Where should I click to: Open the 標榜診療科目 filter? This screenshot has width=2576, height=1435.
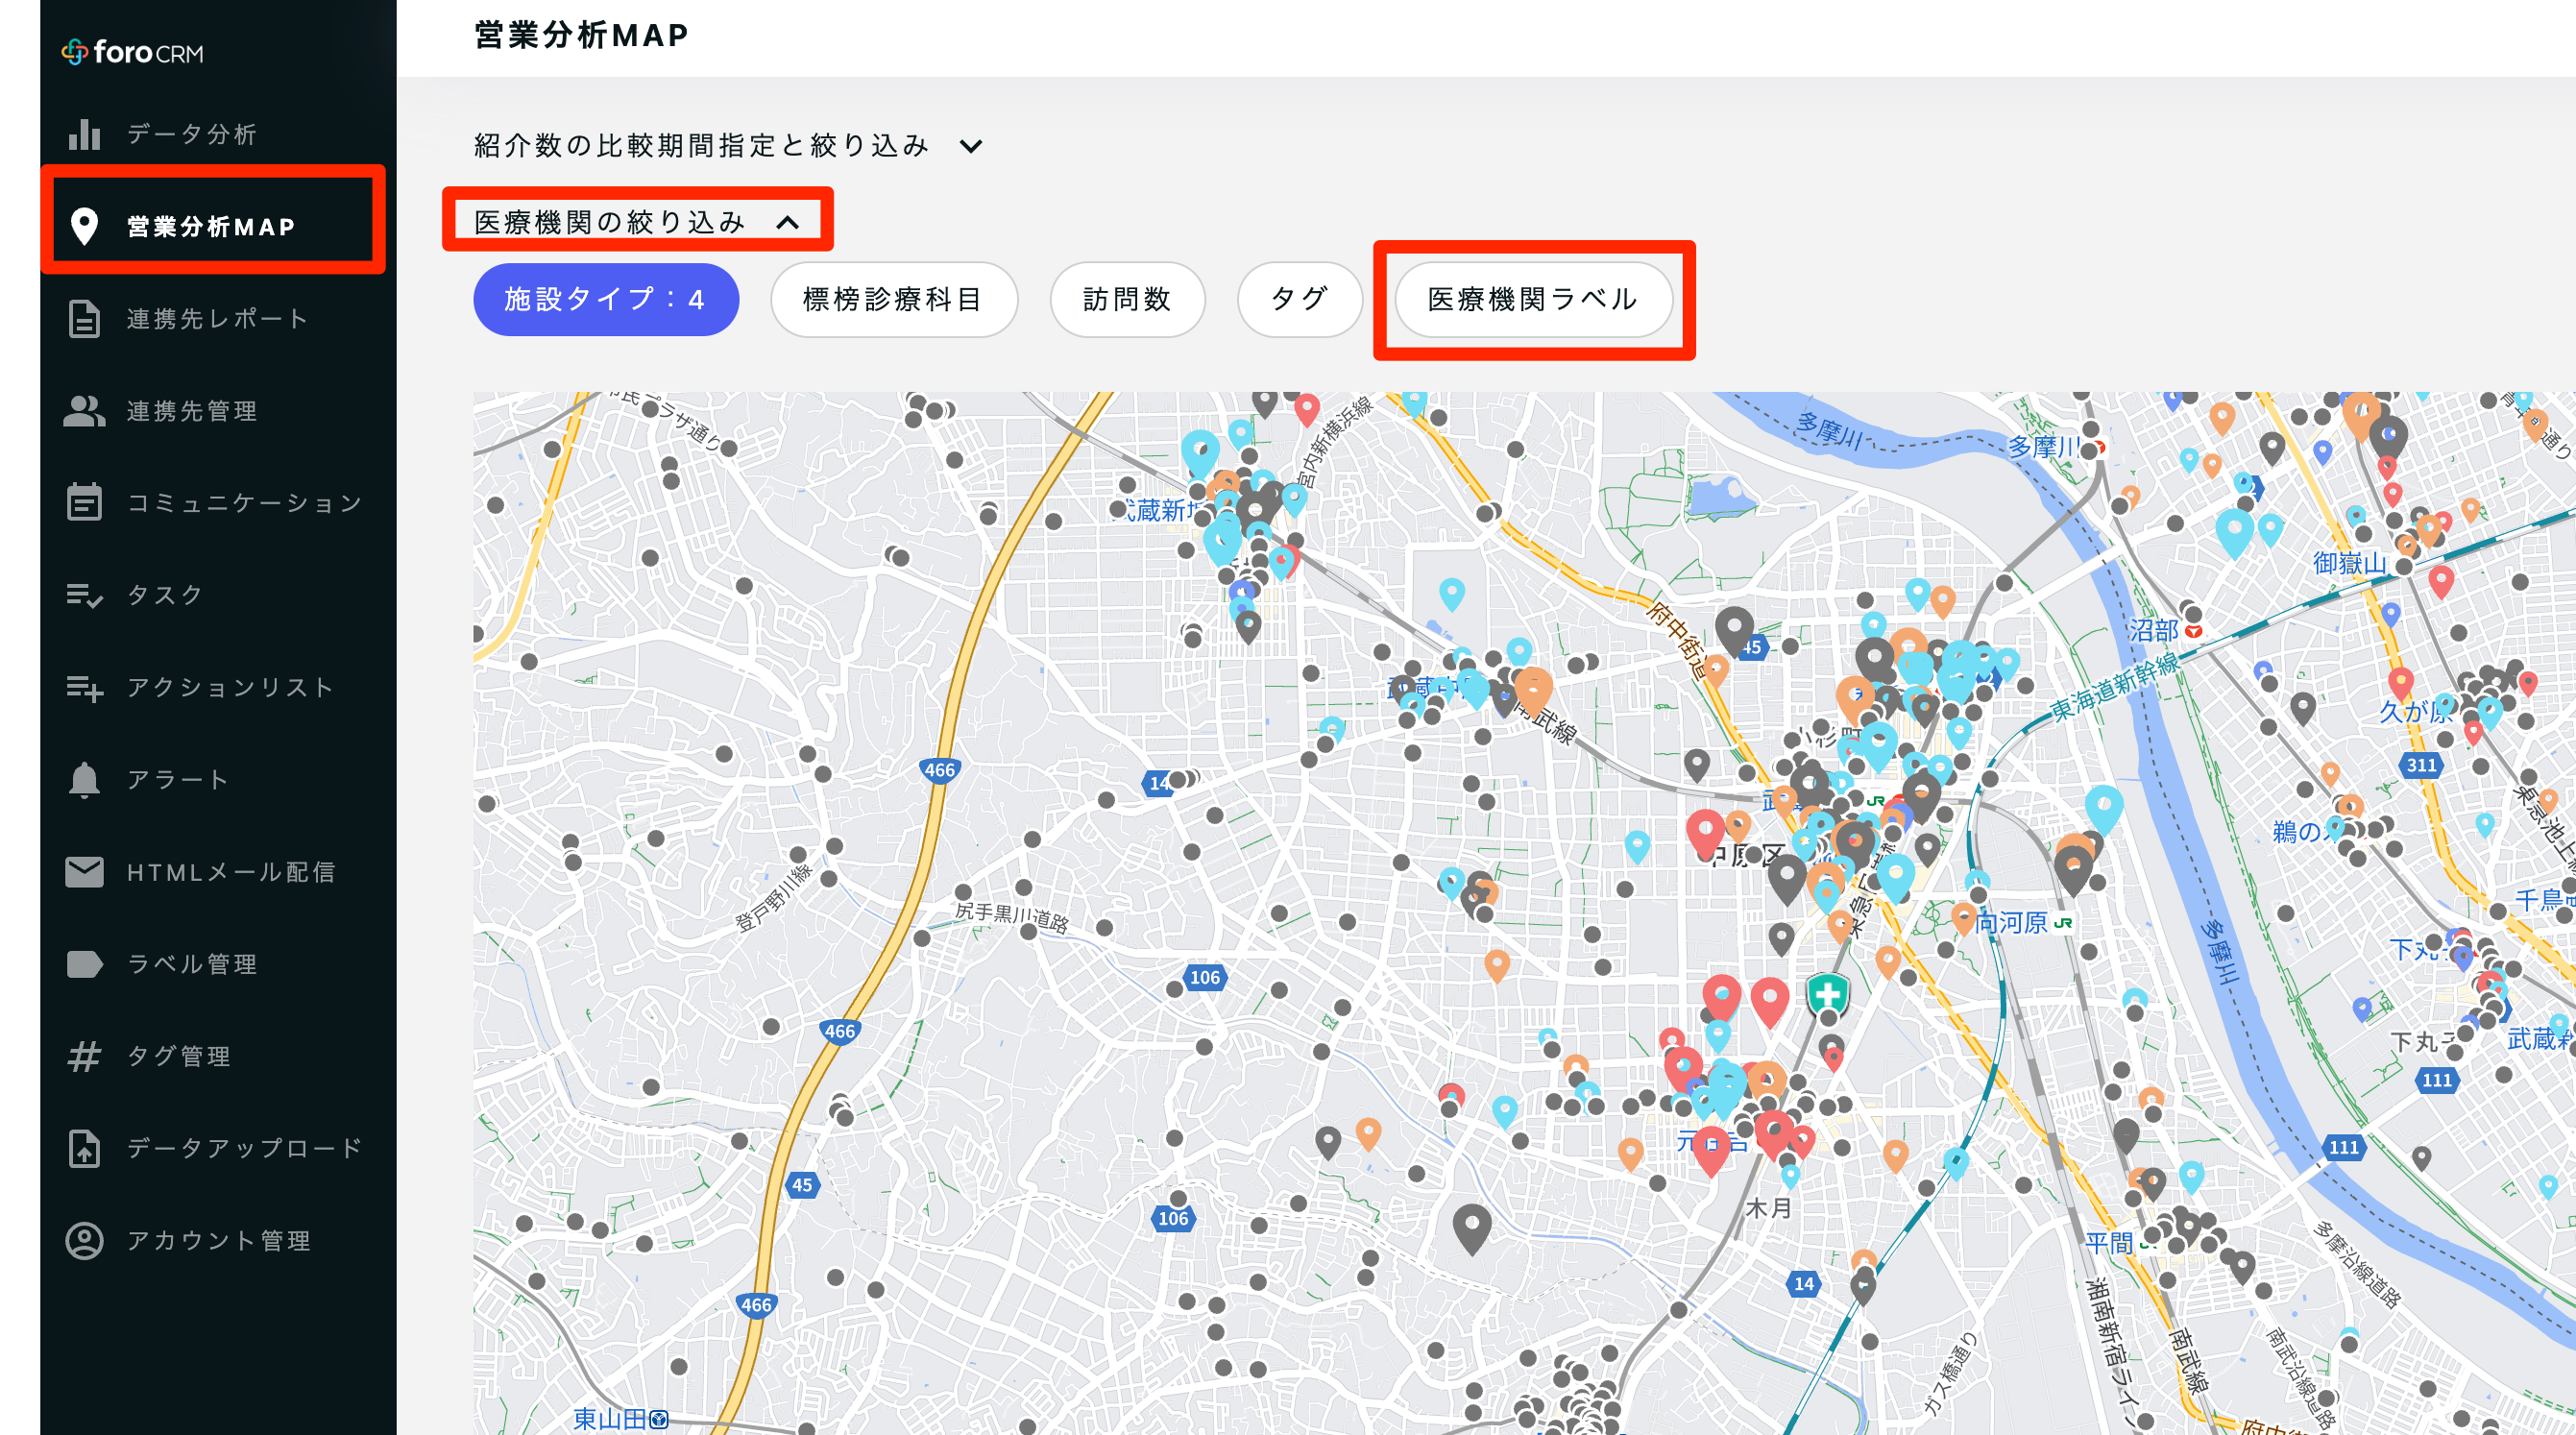pos(893,299)
